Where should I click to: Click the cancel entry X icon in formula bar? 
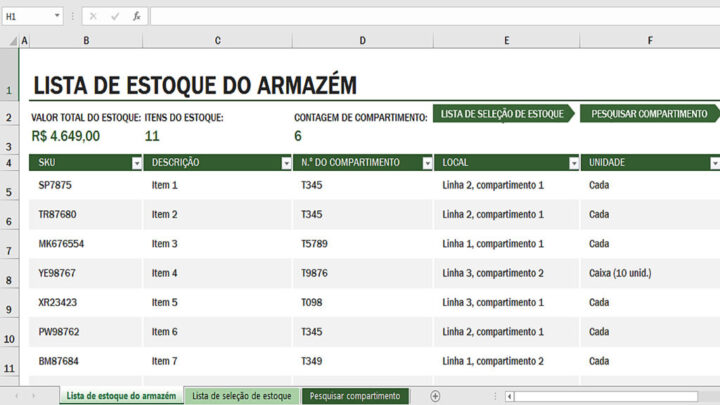point(93,16)
